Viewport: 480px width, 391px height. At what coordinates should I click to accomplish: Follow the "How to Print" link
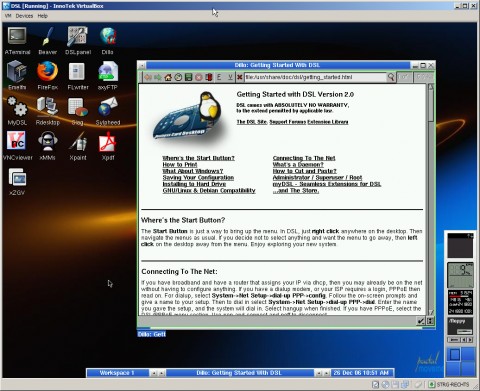(180, 165)
